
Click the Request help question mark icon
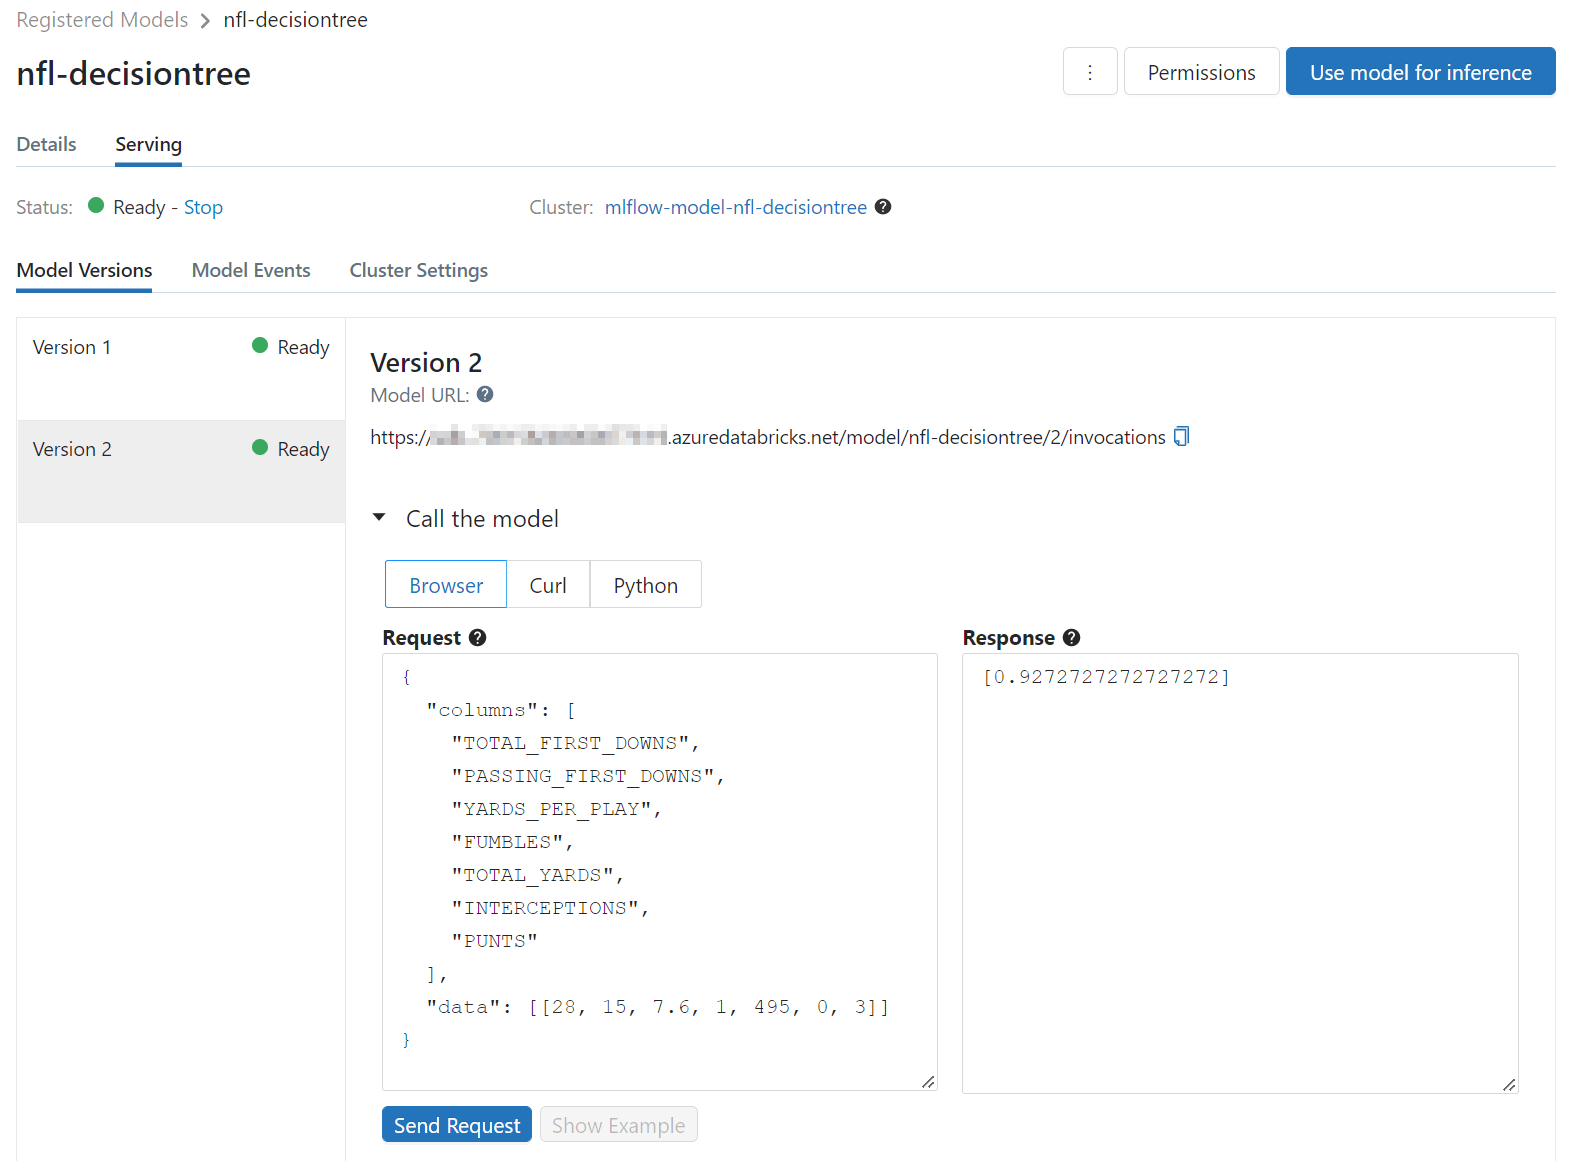pos(478,638)
